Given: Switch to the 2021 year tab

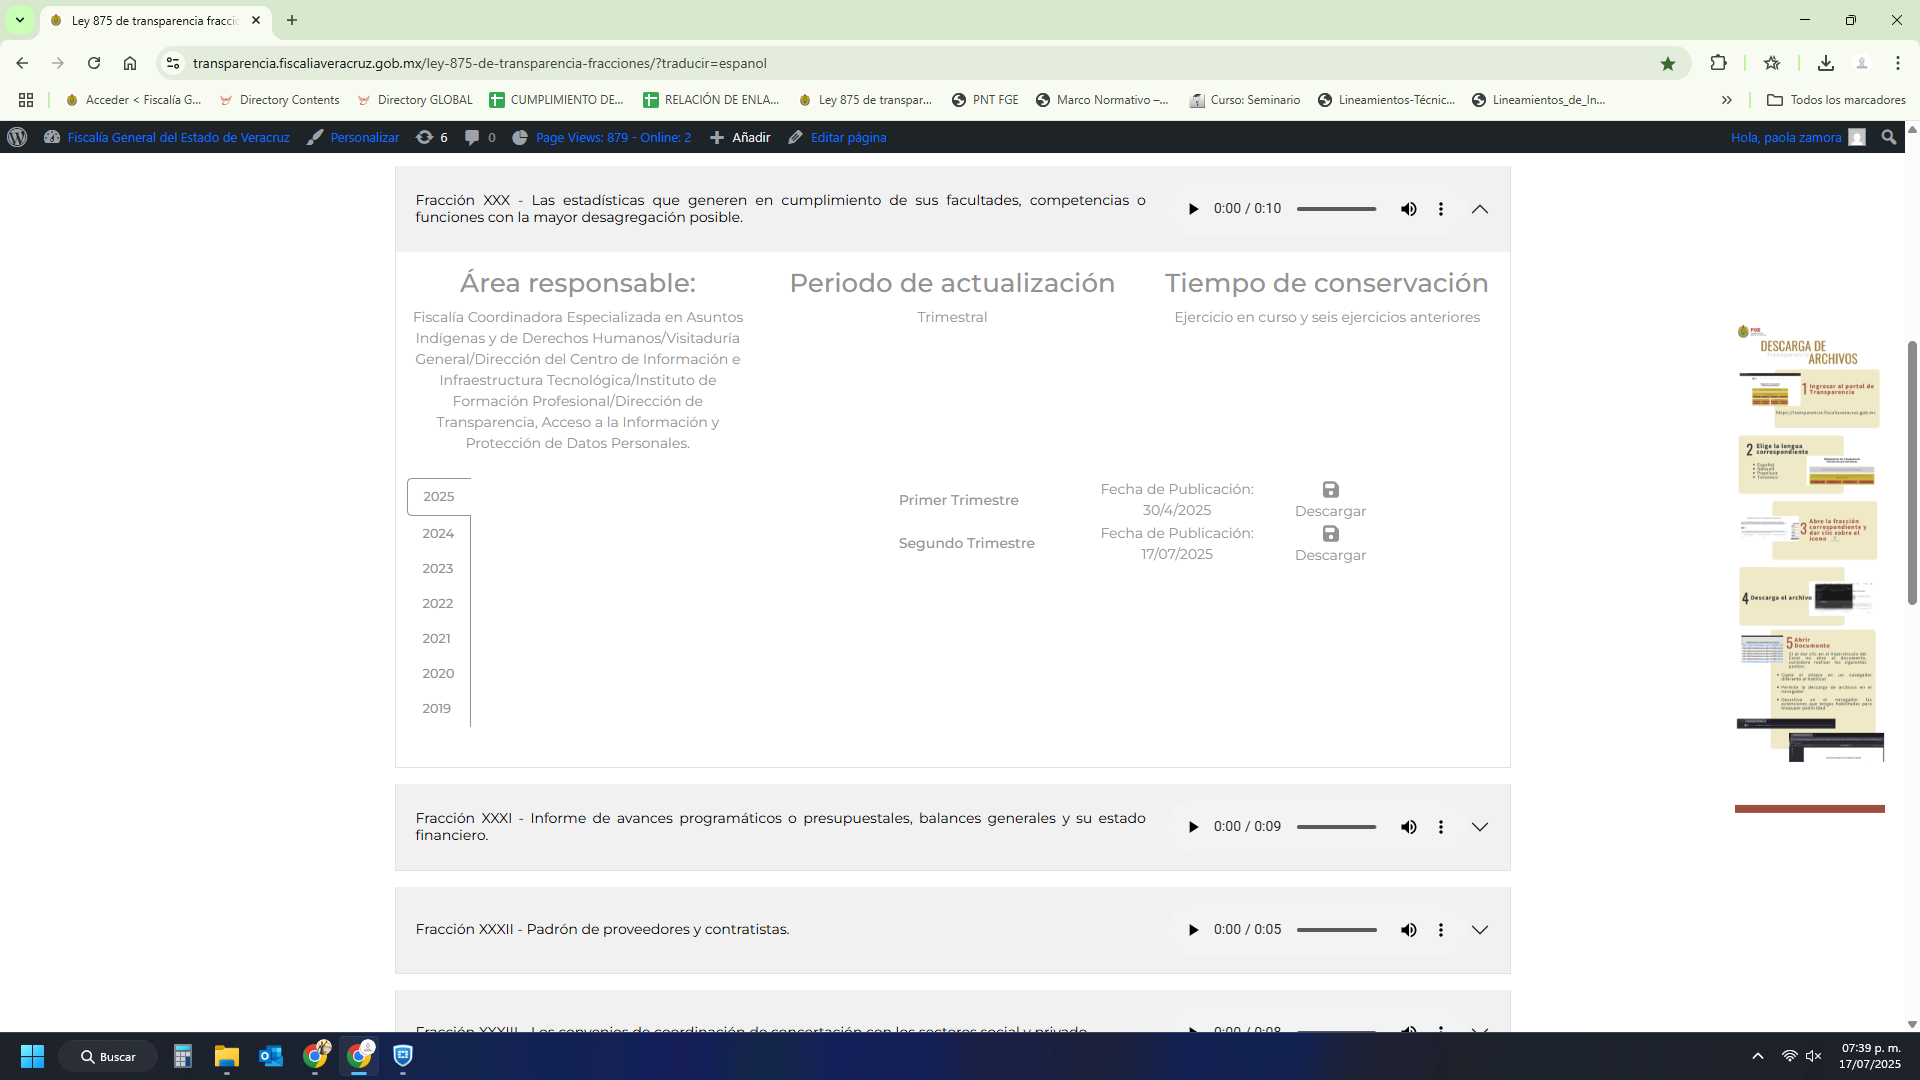Looking at the screenshot, I should coord(436,638).
